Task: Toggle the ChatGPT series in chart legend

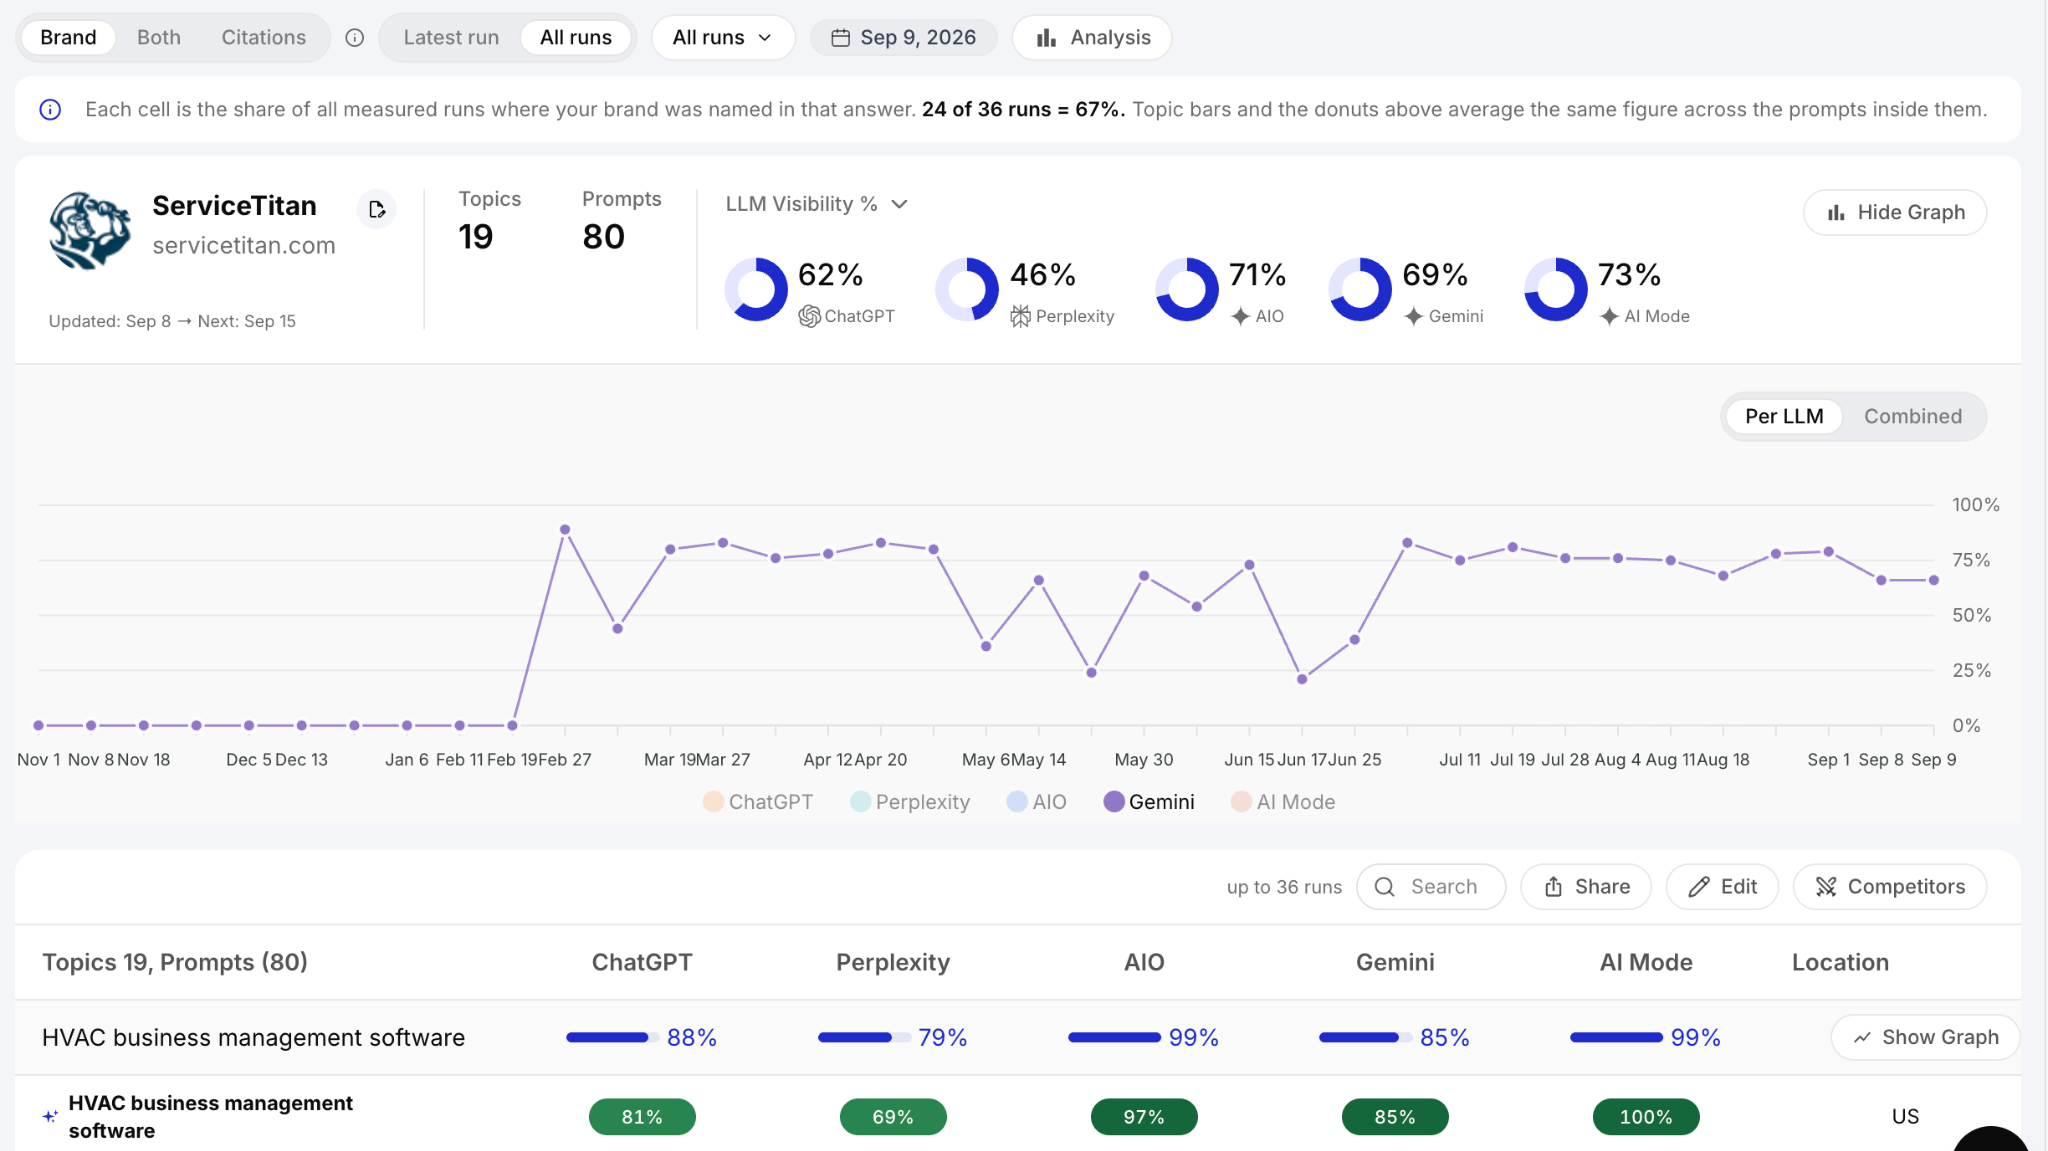Action: (x=758, y=802)
